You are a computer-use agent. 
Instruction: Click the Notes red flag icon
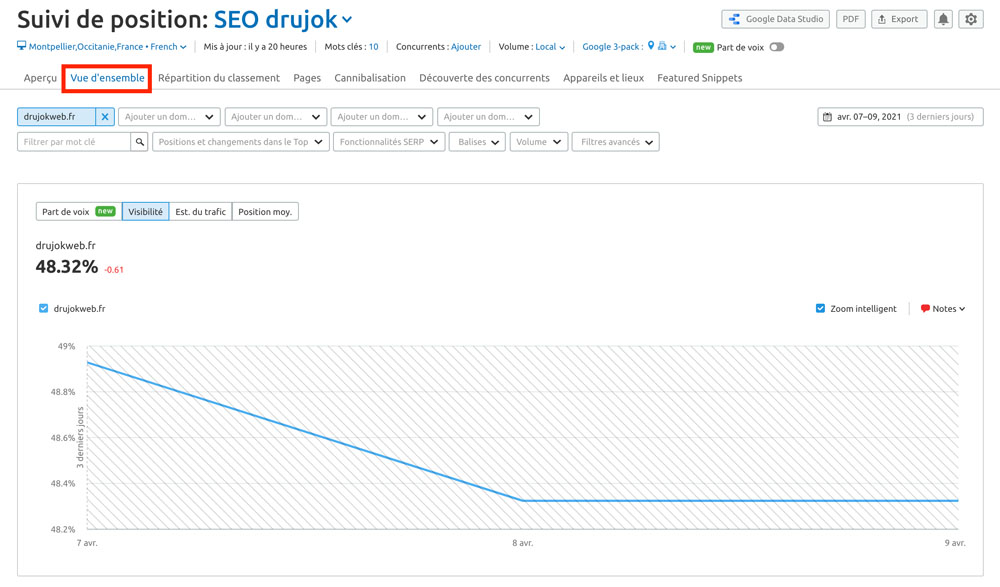pyautogui.click(x=925, y=309)
